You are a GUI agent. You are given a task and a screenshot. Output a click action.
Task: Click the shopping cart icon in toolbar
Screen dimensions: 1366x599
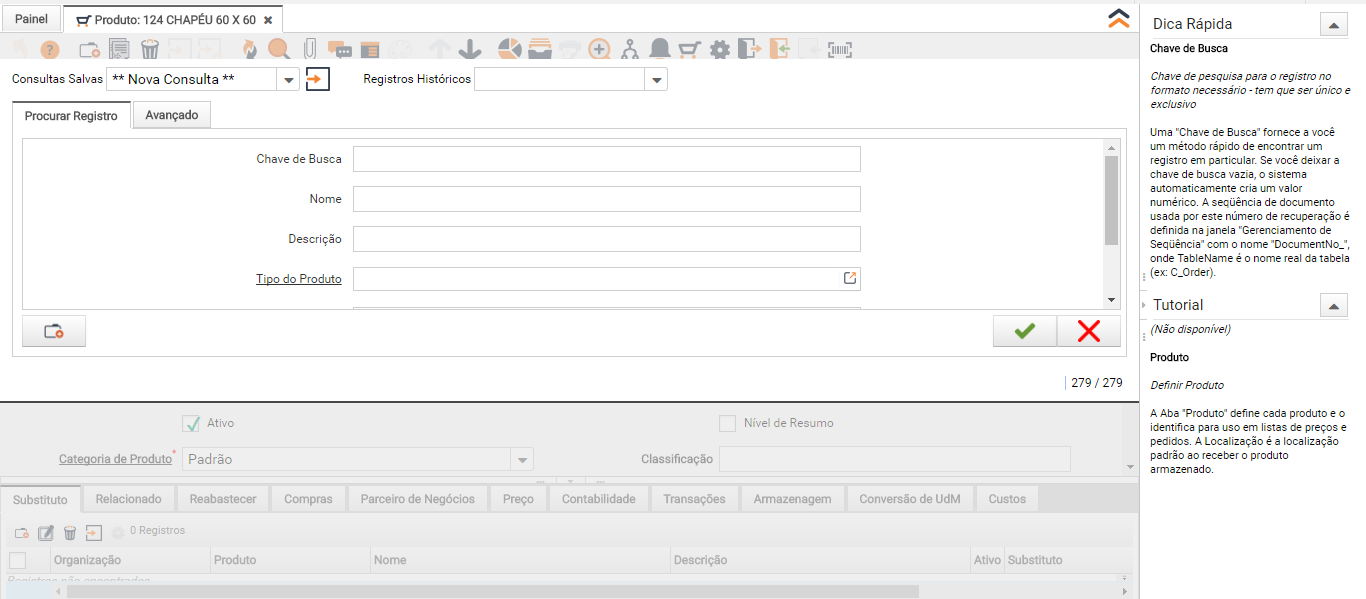689,49
